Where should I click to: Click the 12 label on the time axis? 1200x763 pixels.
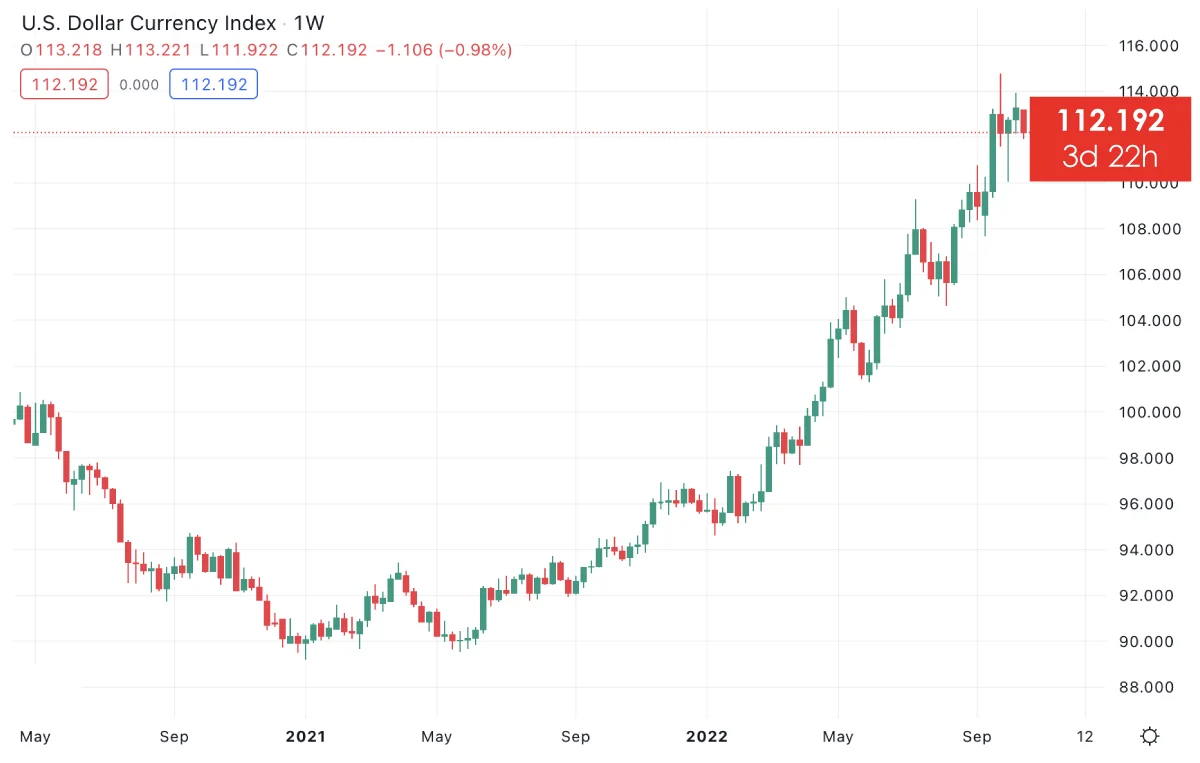[1085, 736]
